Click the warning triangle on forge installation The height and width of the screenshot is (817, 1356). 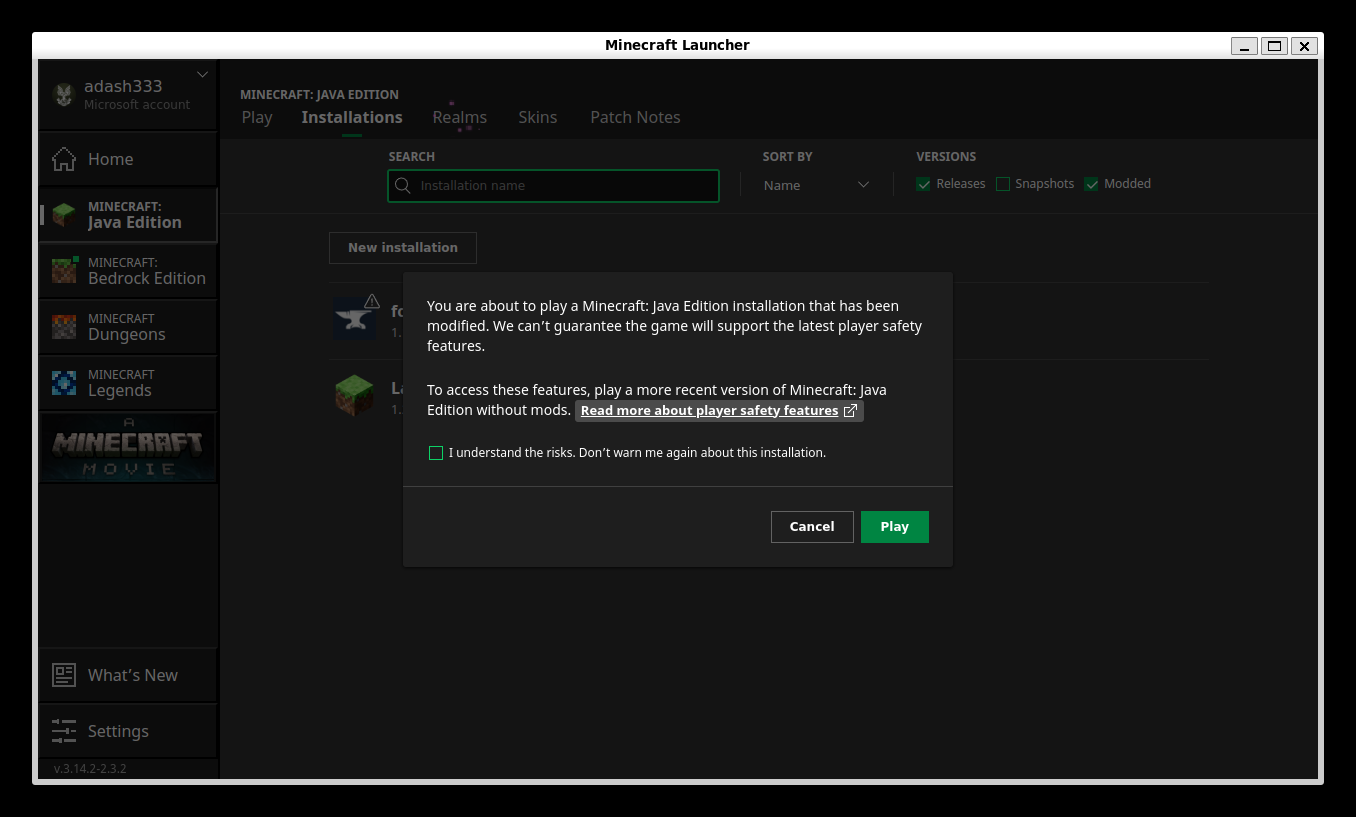point(372,301)
